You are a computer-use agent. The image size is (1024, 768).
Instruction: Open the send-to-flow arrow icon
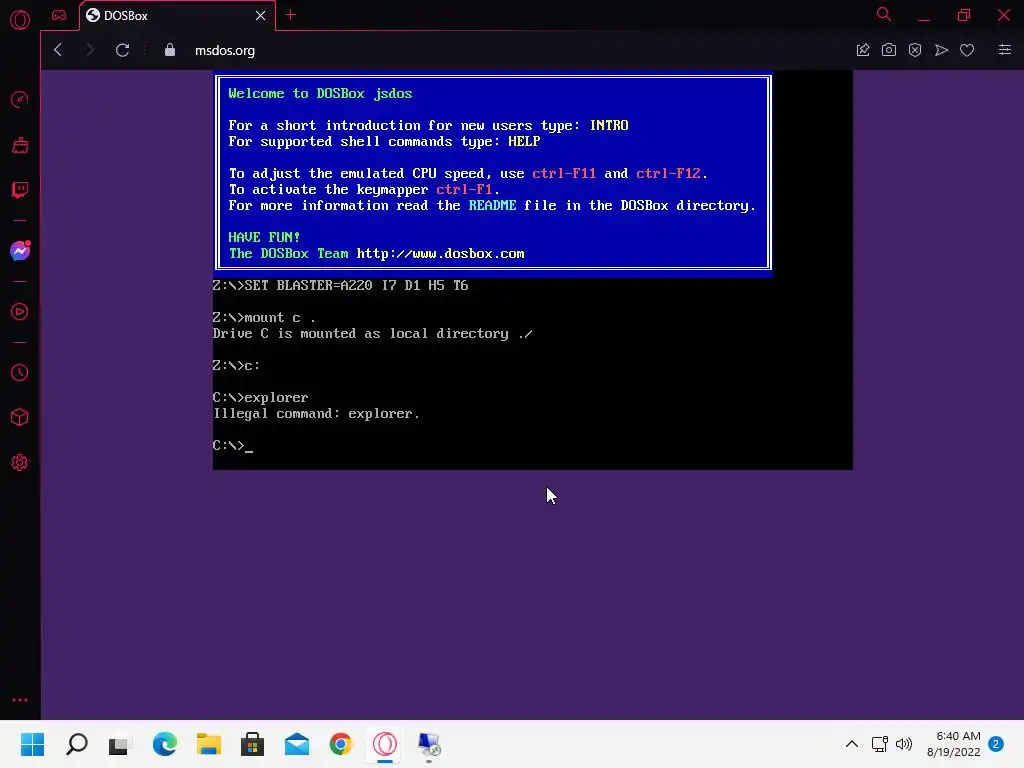point(941,50)
